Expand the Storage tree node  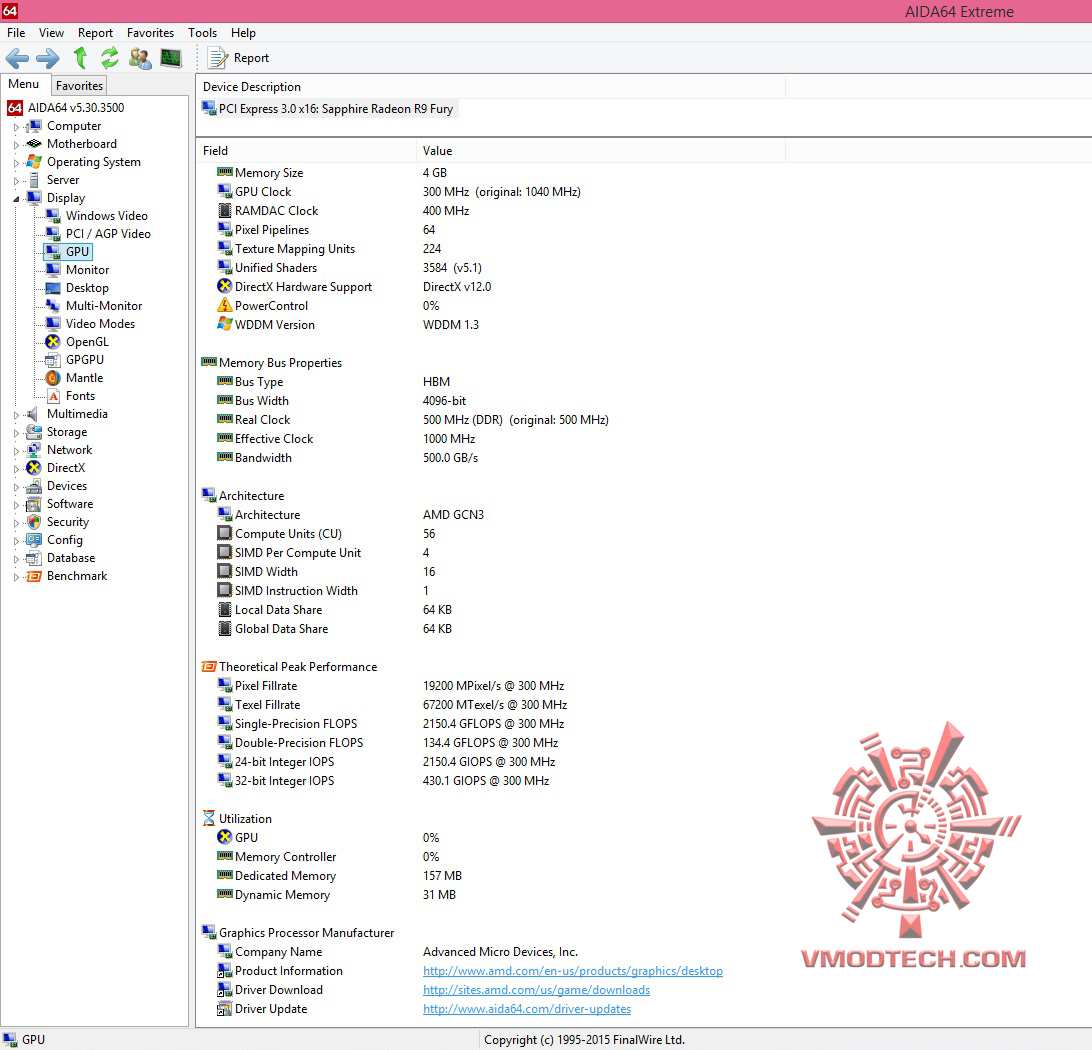(x=17, y=433)
